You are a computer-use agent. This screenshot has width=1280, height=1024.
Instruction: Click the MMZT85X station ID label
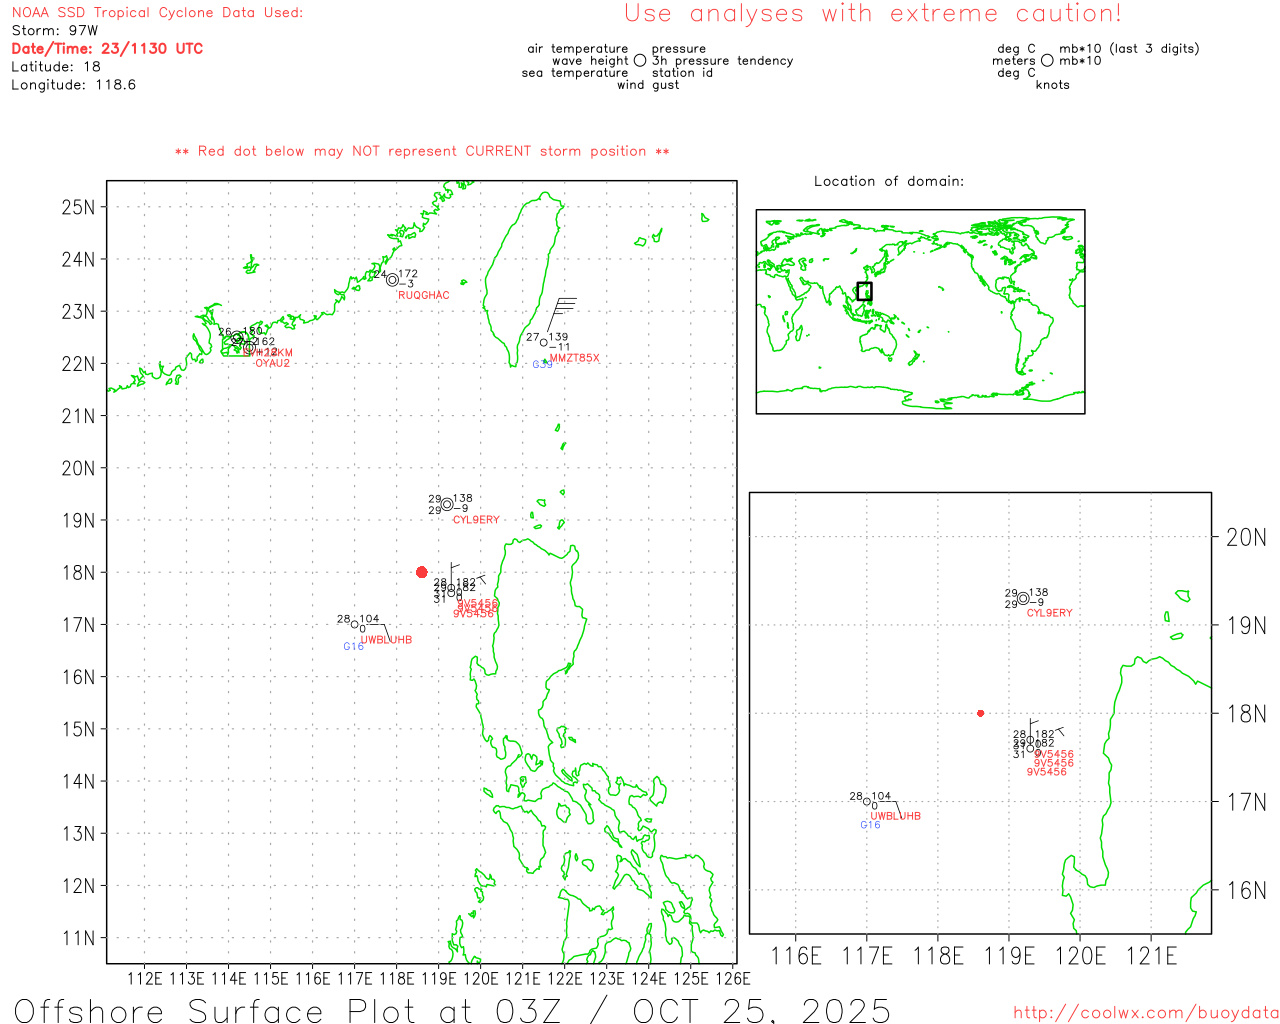[x=574, y=358]
